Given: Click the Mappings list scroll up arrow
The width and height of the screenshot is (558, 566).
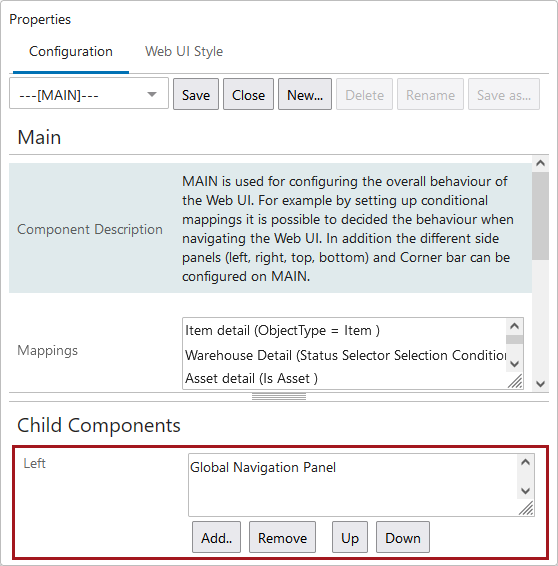Looking at the screenshot, I should (514, 326).
